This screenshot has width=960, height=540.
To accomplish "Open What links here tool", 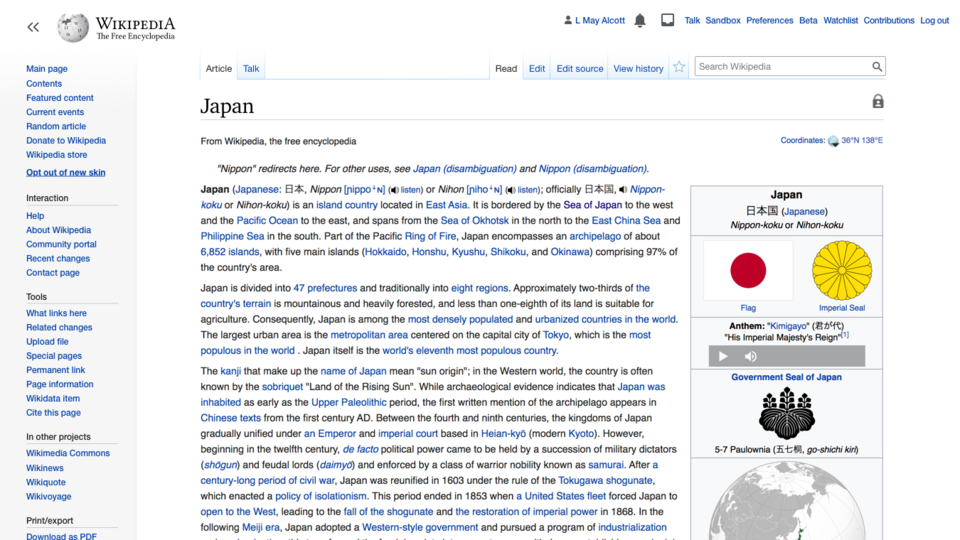I will point(56,313).
